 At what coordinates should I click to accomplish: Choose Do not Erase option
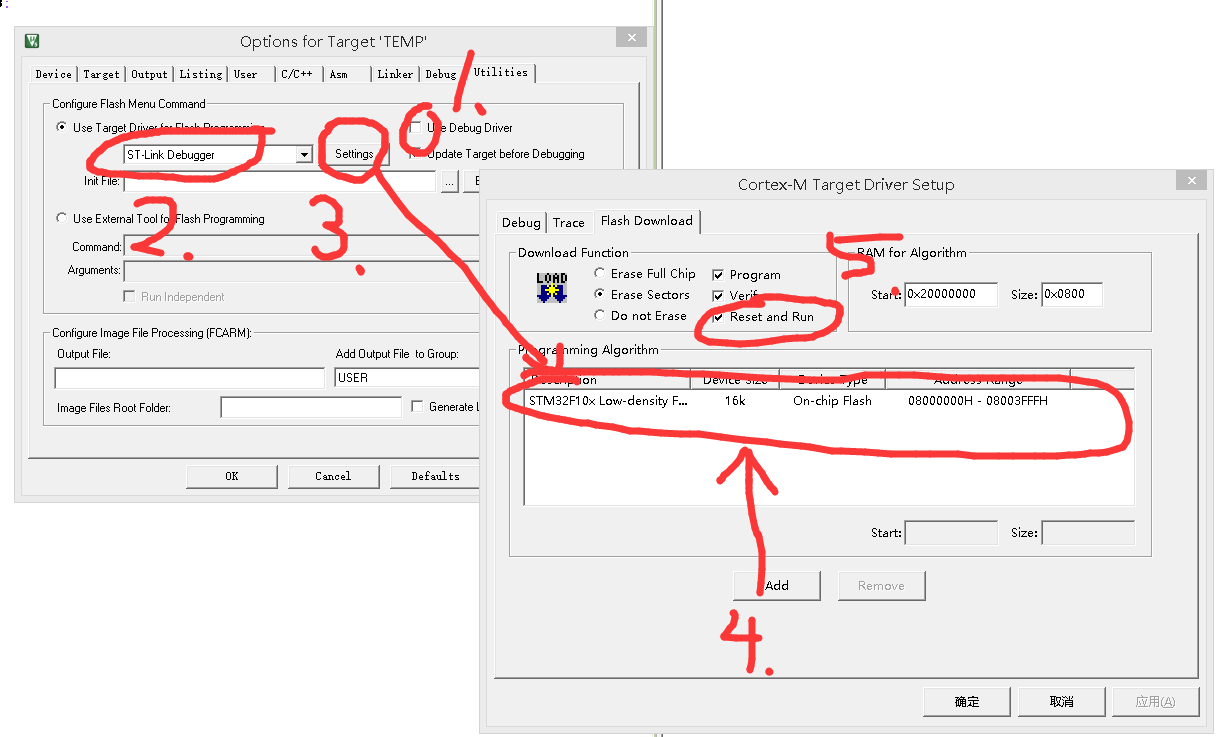coord(600,315)
